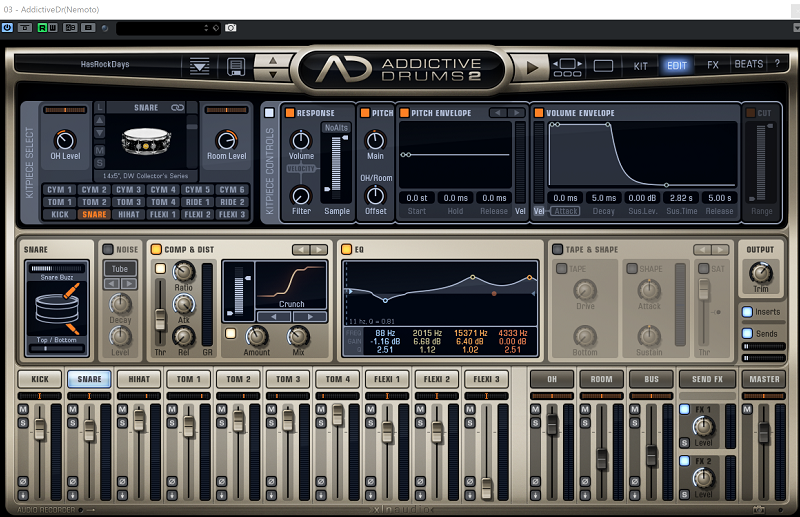Image resolution: width=800 pixels, height=517 pixels.
Task: Open the FX page
Action: click(712, 65)
